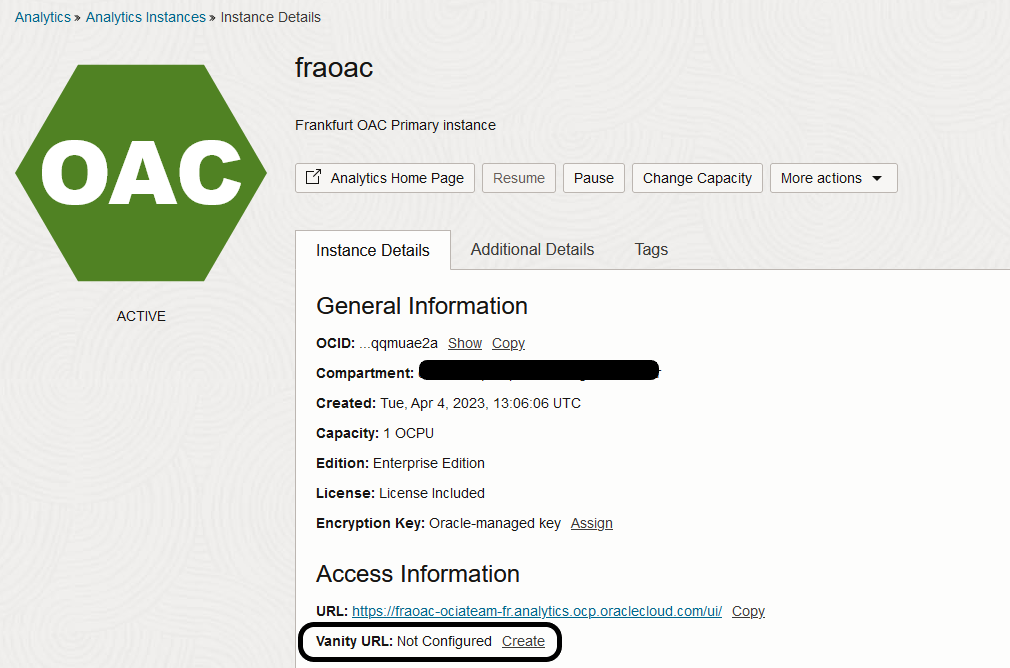Expand the More actions dropdown arrow

tap(877, 178)
